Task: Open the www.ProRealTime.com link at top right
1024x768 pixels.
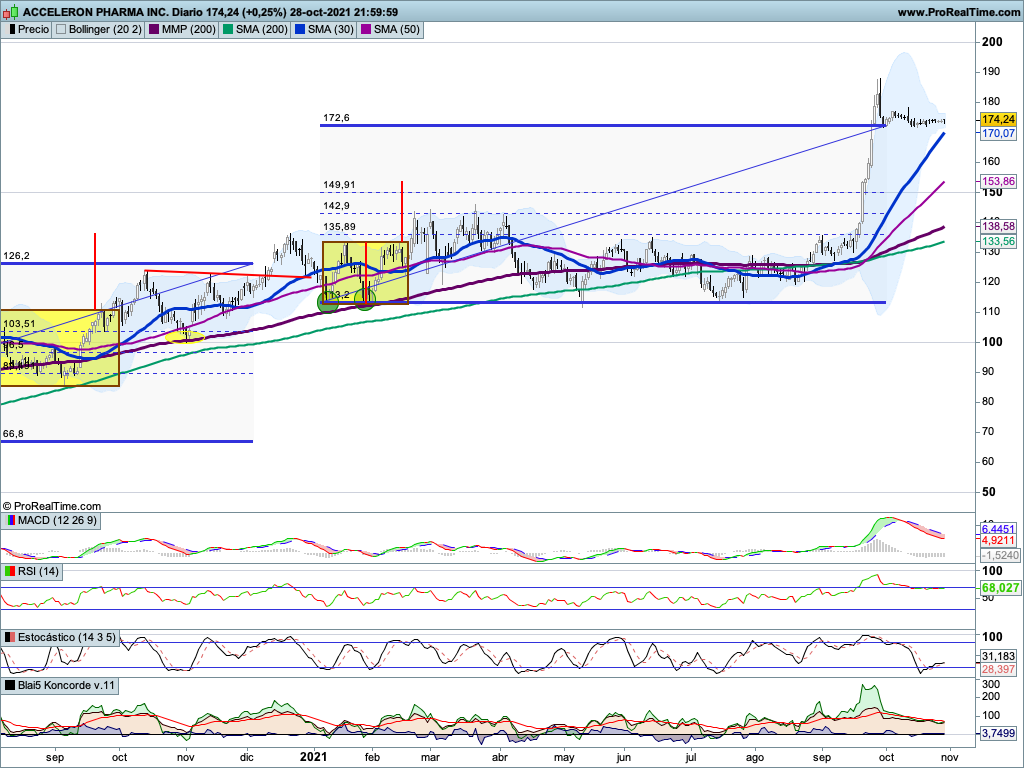Action: tap(958, 12)
